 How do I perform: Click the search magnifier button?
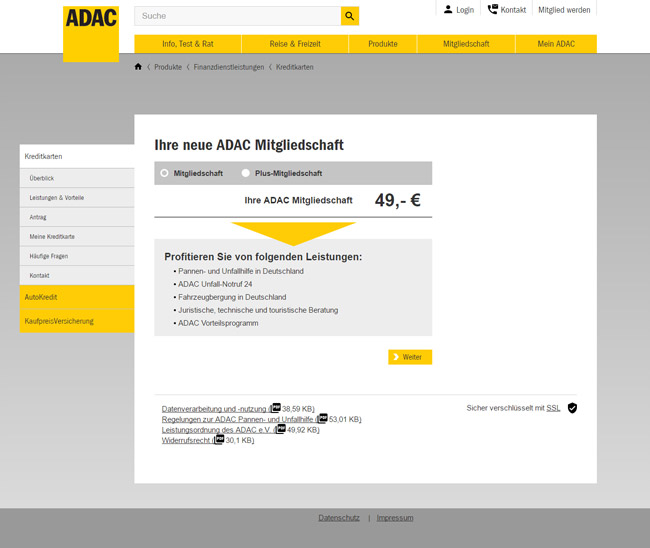[350, 16]
